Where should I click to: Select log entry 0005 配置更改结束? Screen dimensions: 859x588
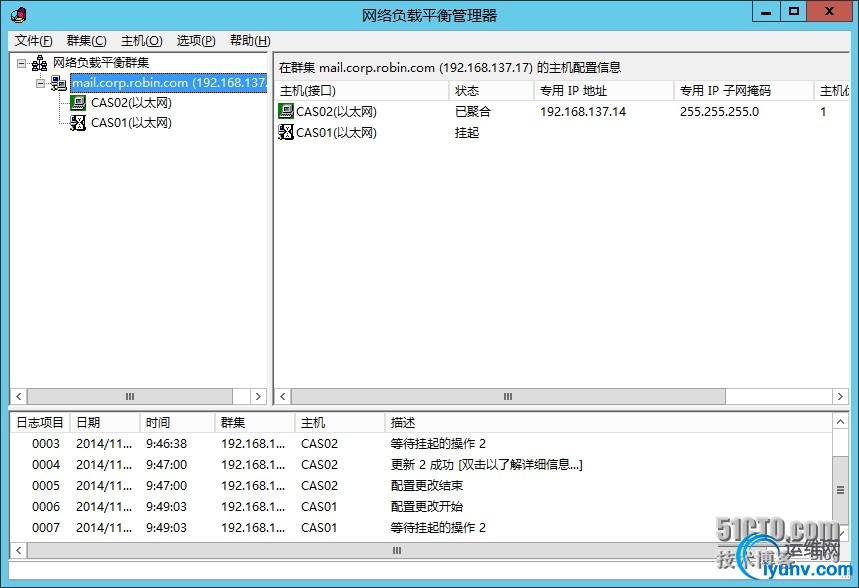(x=421, y=486)
